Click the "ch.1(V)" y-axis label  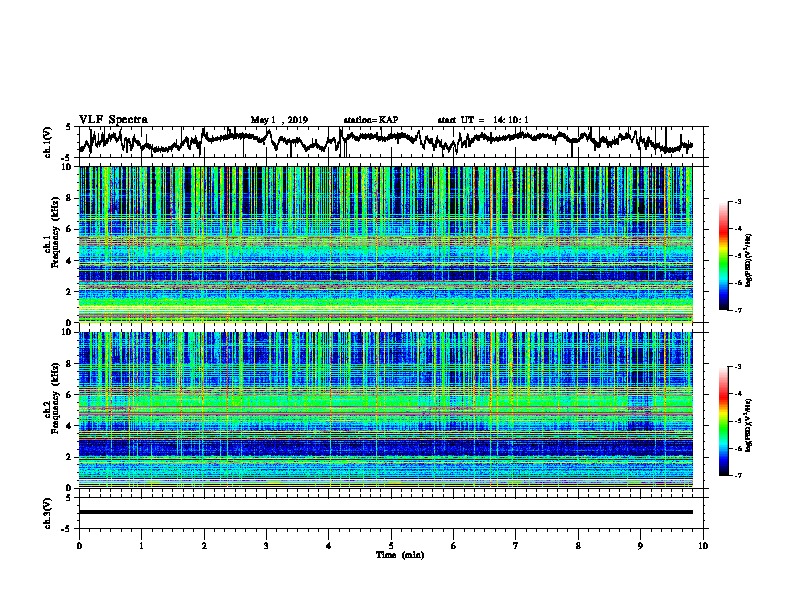pyautogui.click(x=48, y=141)
